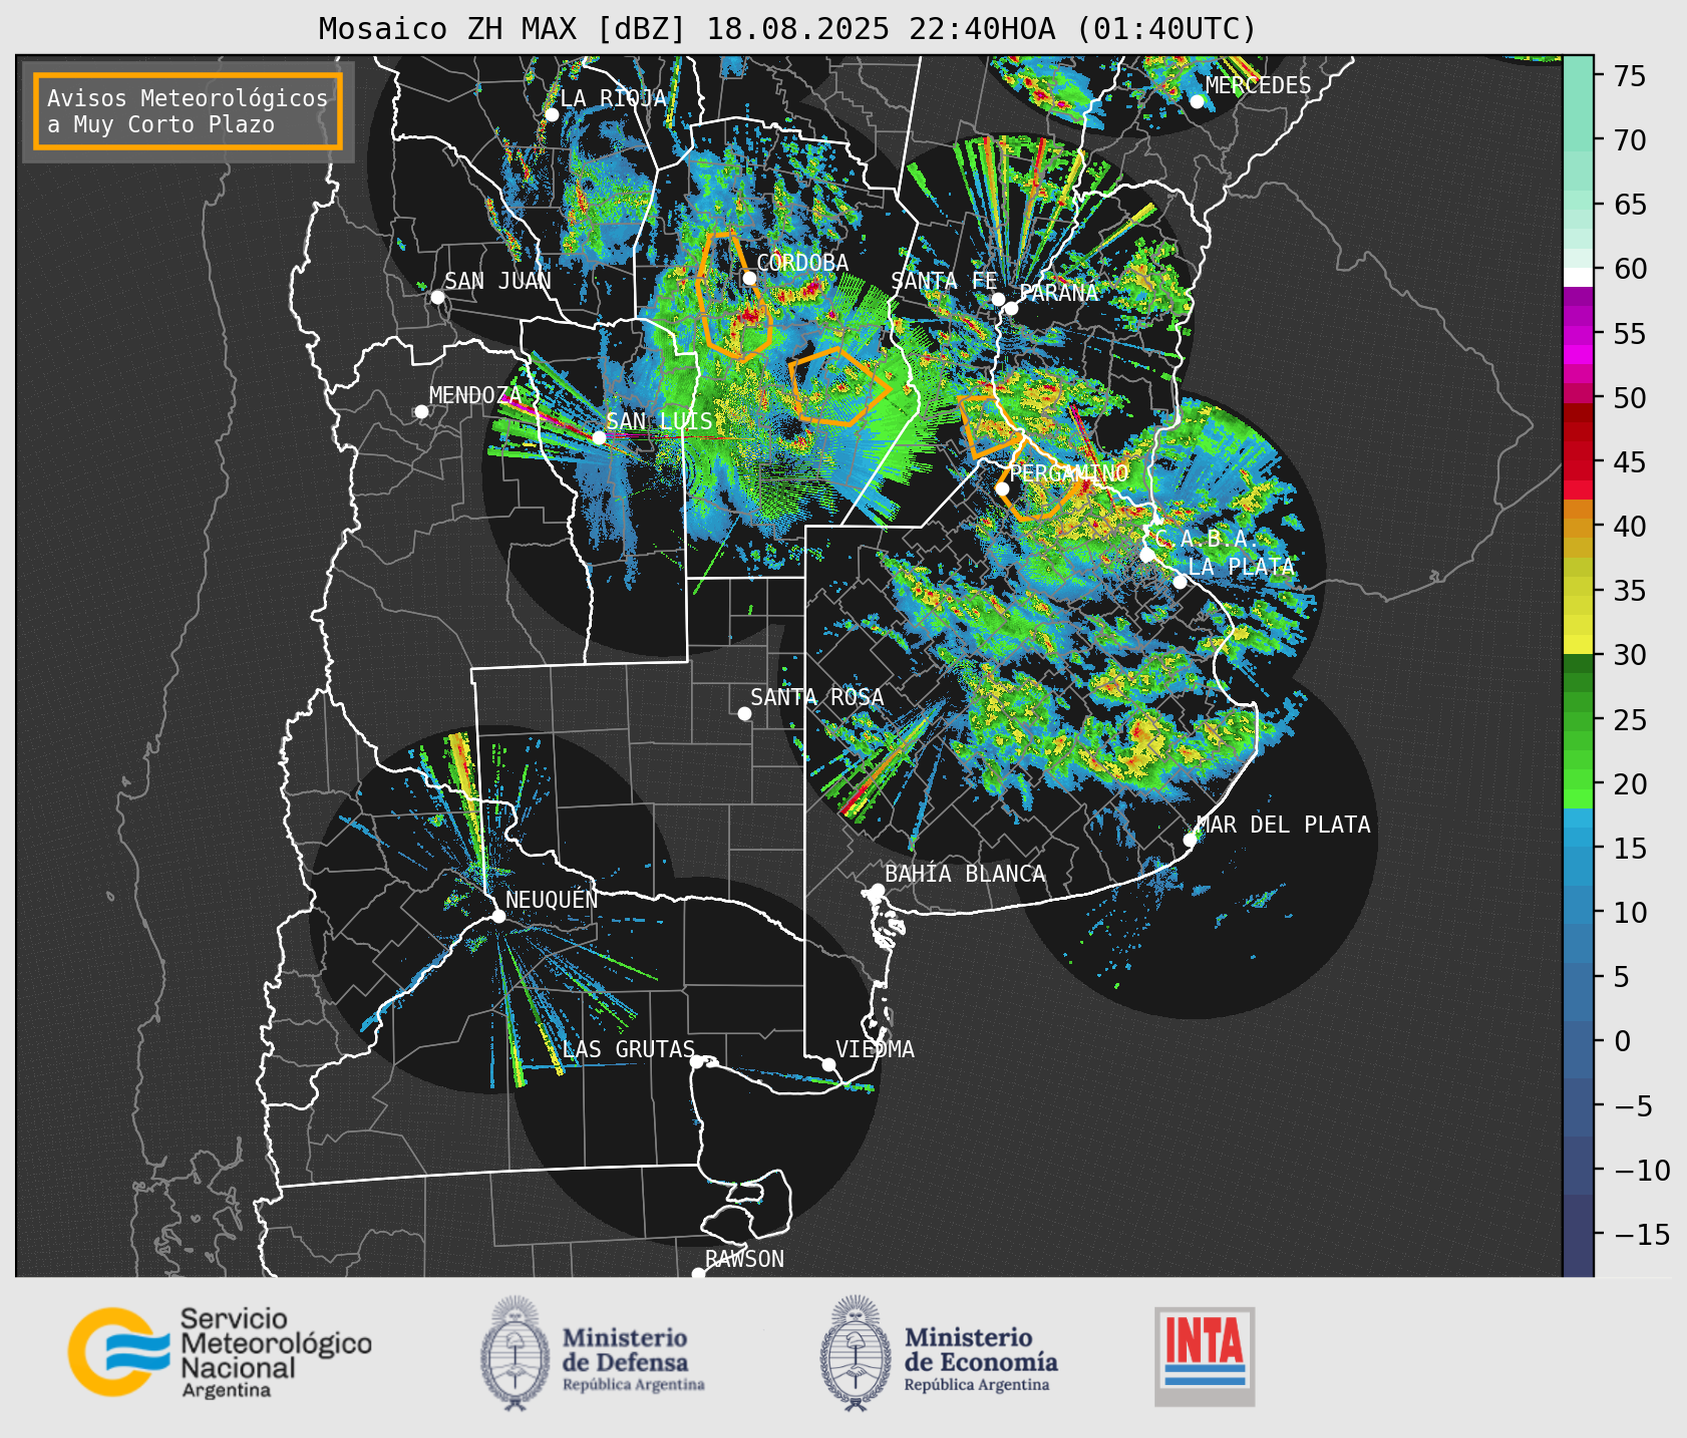Image resolution: width=1687 pixels, height=1438 pixels.
Task: Click the SAN LUIS city marker dot
Action: click(x=599, y=438)
